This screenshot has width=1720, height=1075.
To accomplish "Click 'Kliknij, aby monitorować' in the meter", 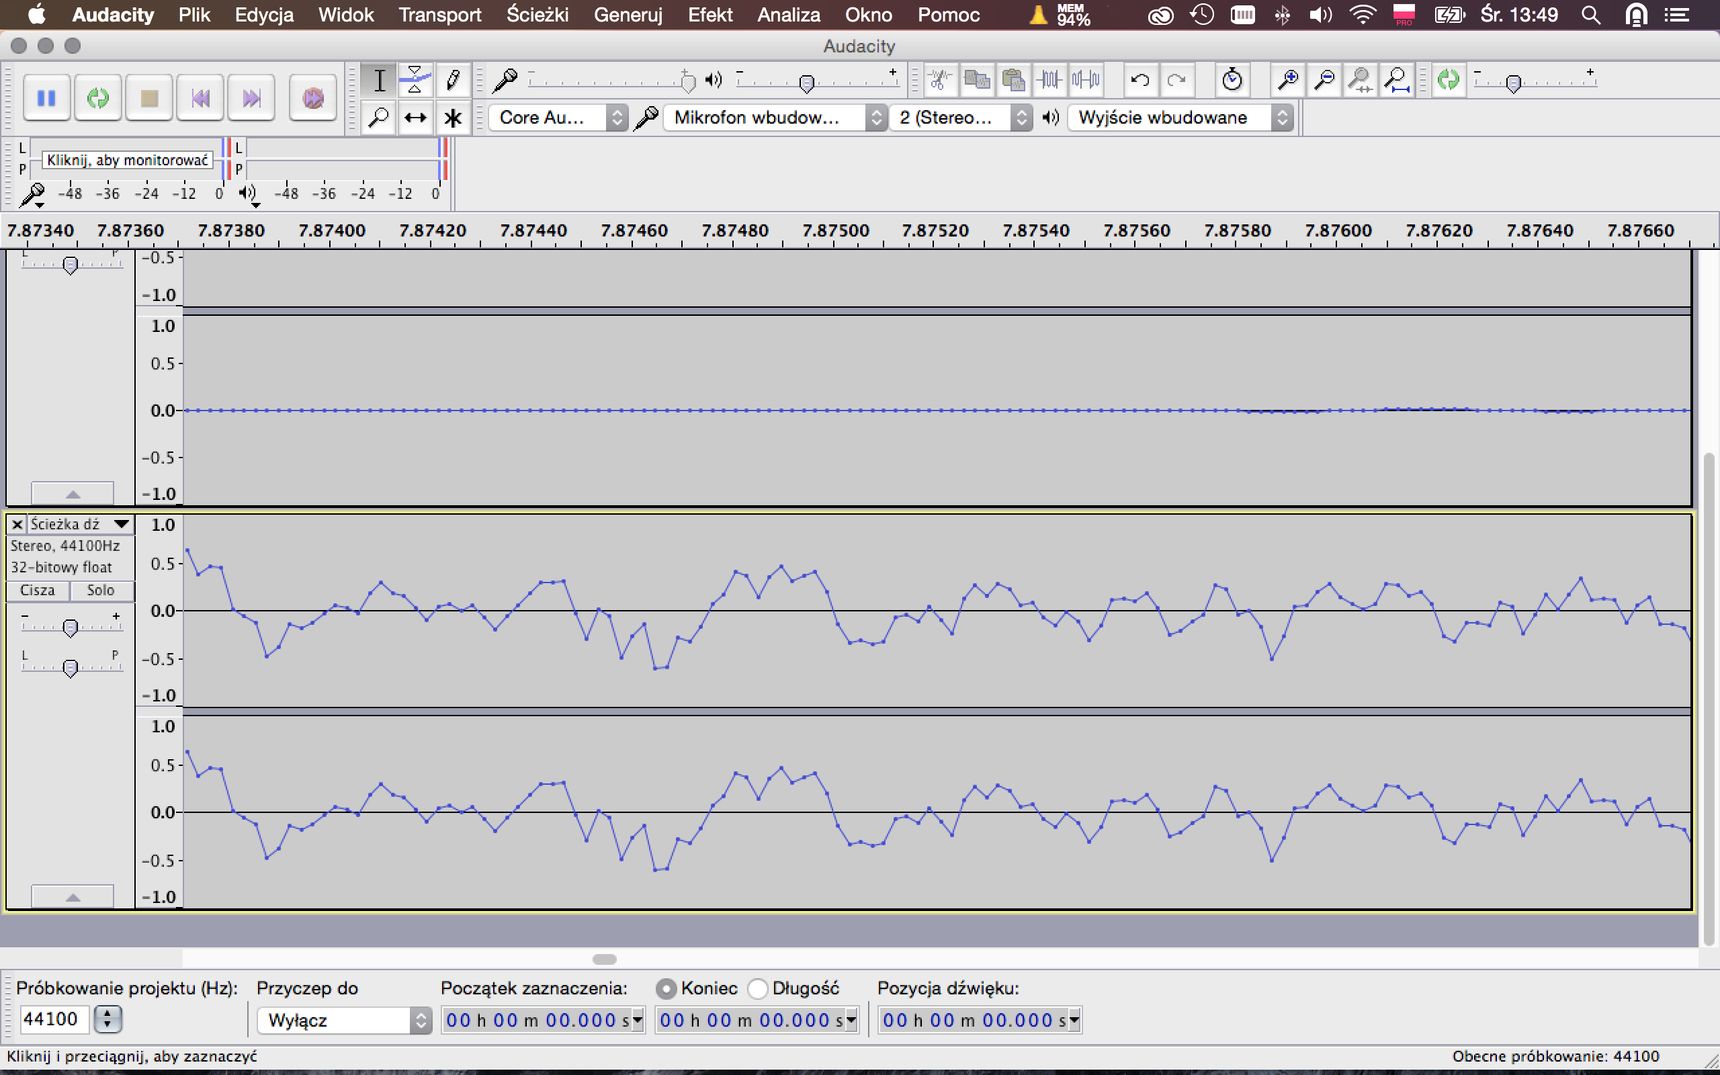I will point(128,160).
